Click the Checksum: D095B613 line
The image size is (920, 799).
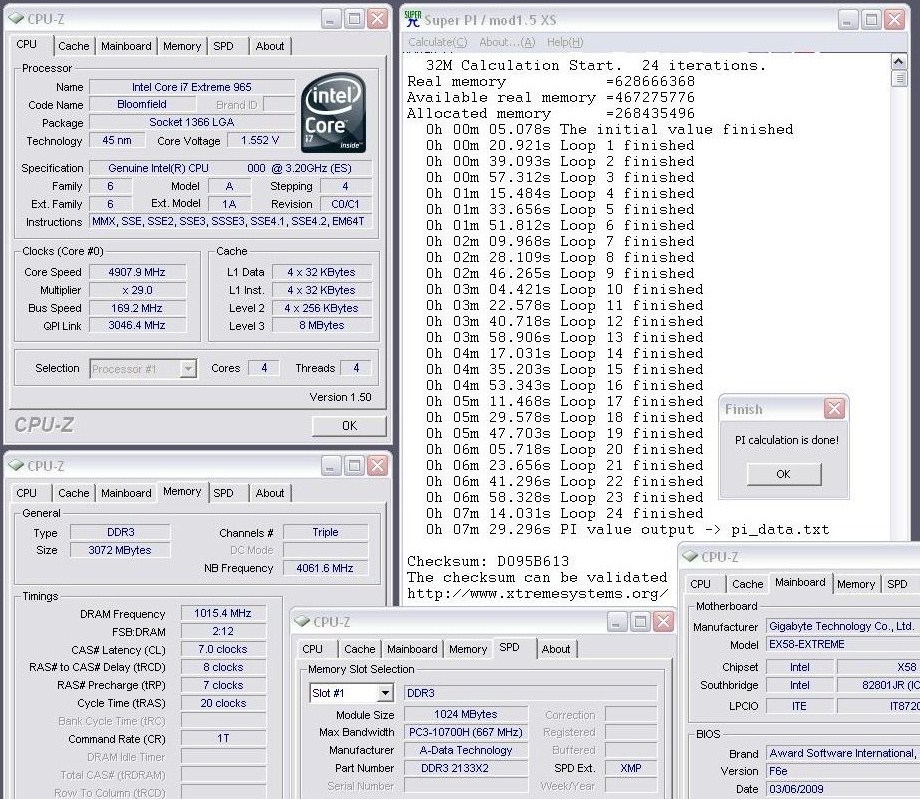coord(488,561)
